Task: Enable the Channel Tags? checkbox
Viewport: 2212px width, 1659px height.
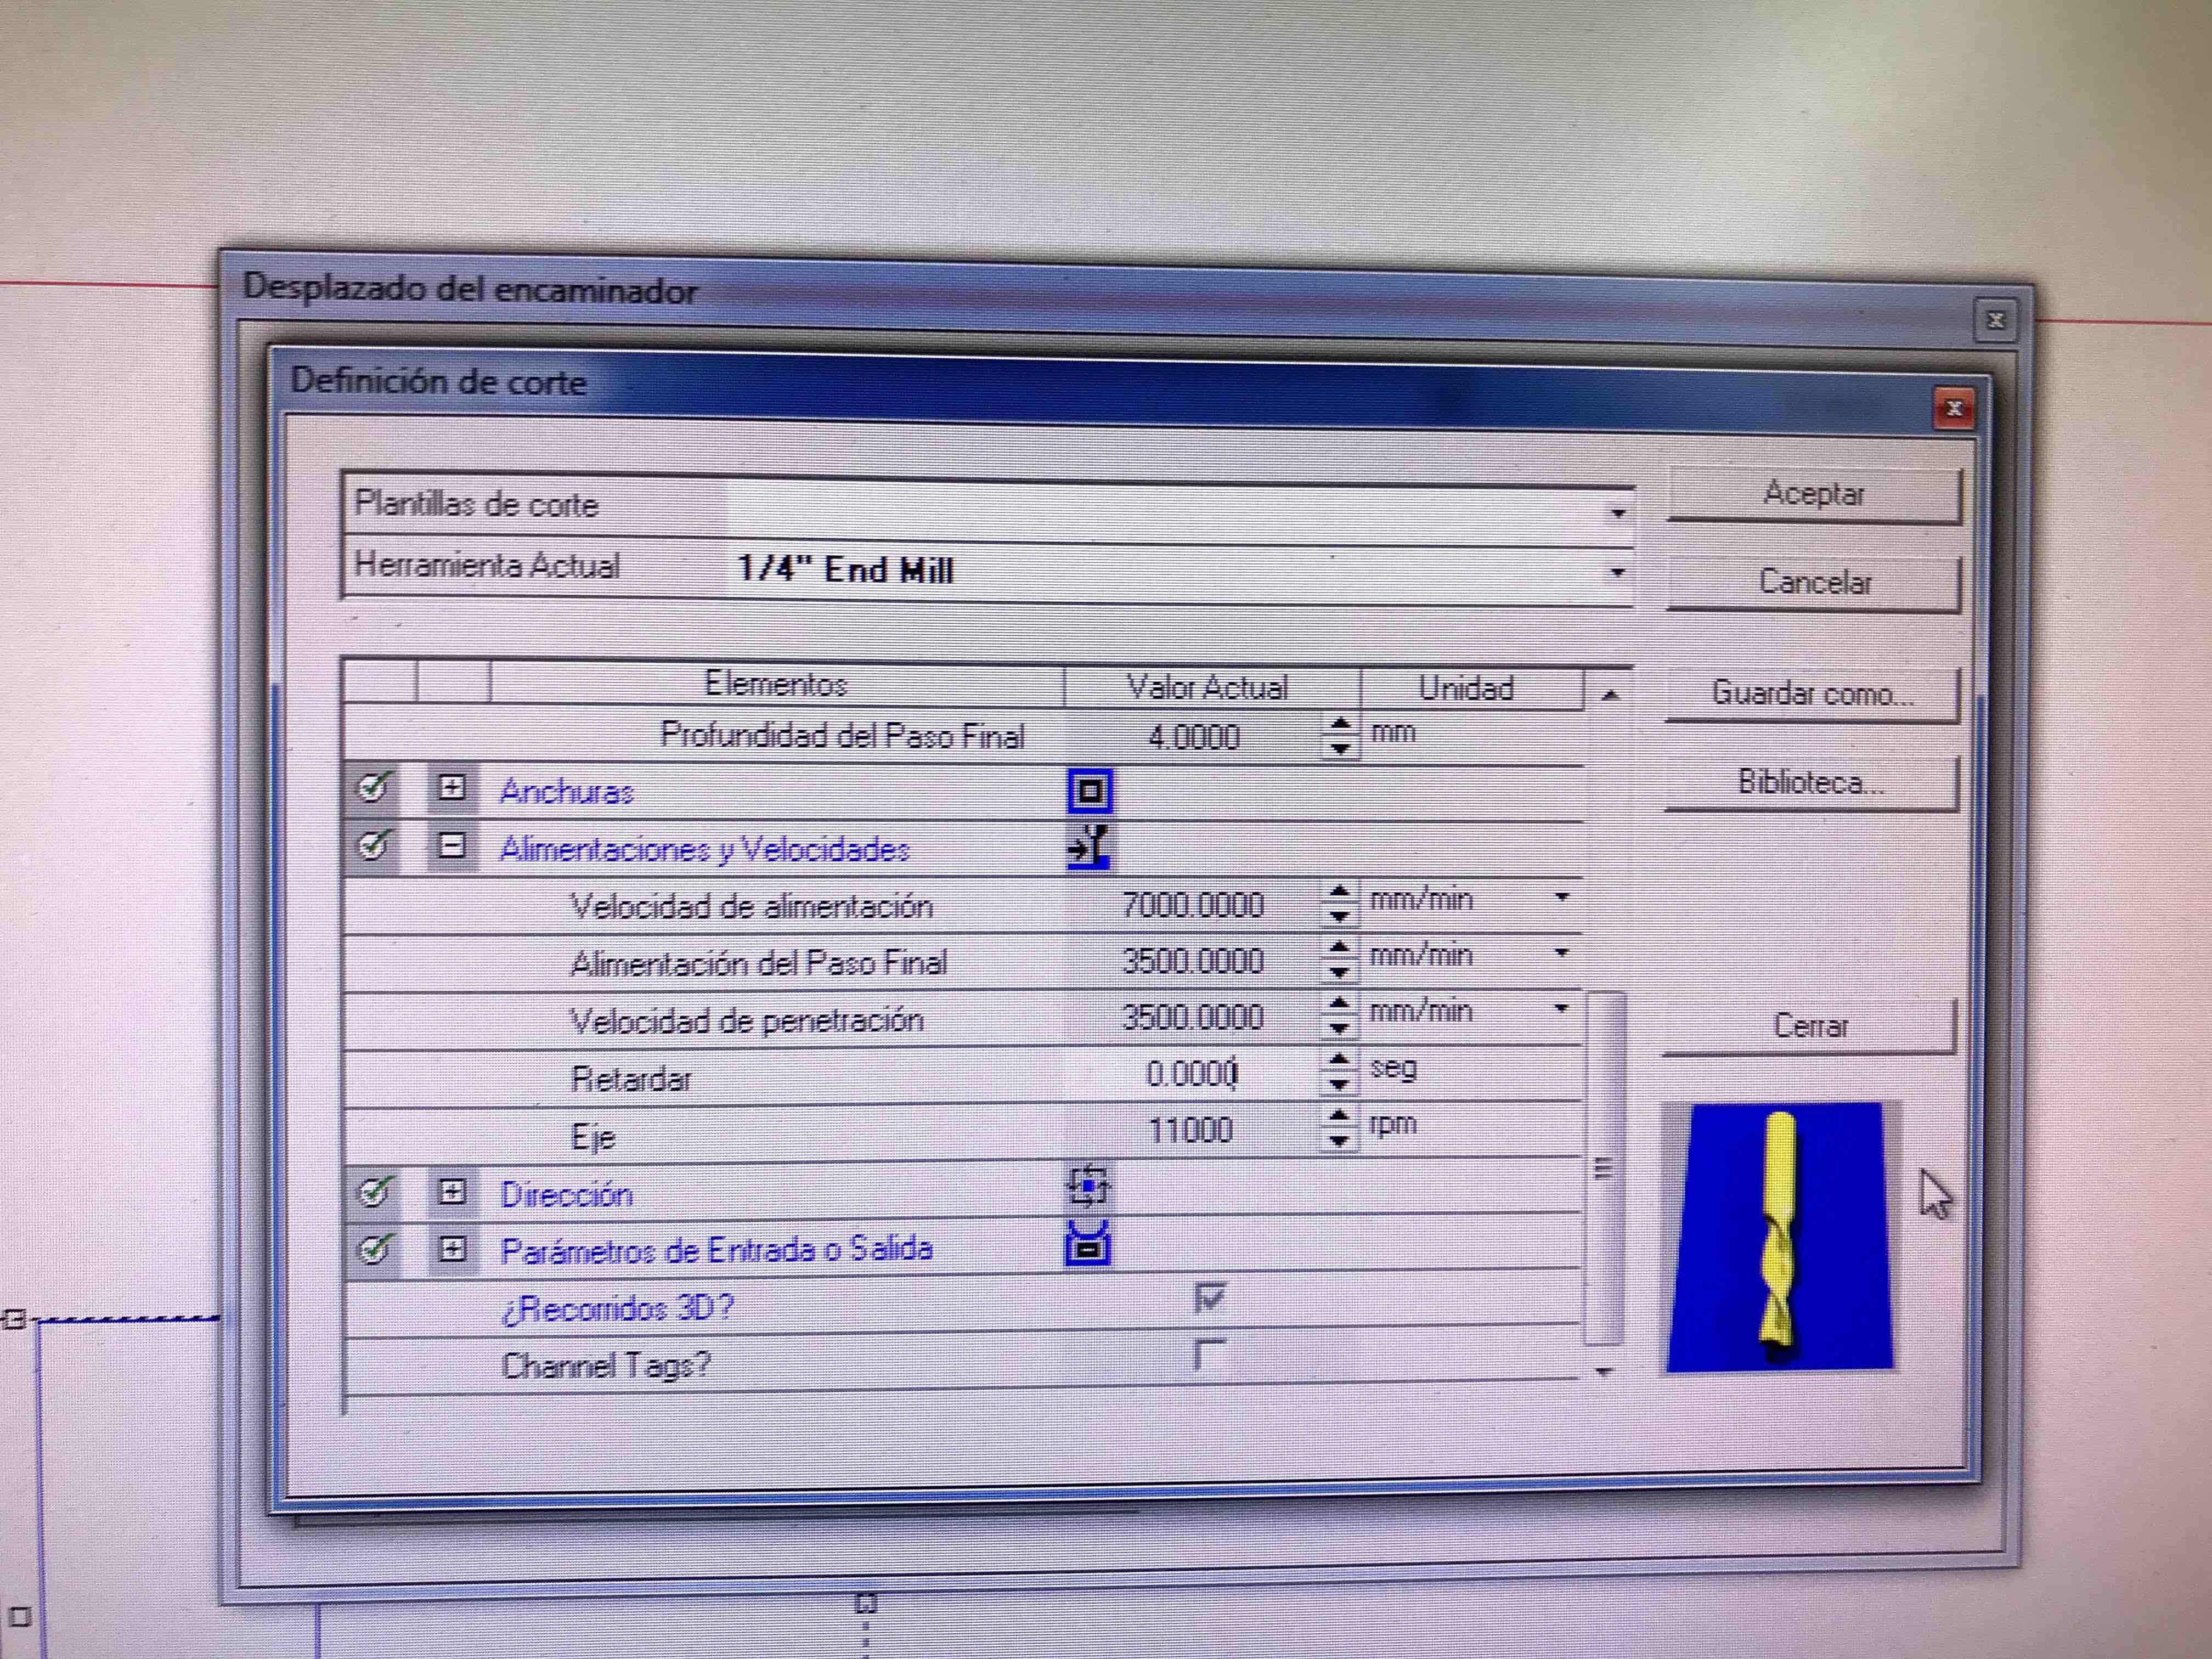Action: point(1209,1356)
